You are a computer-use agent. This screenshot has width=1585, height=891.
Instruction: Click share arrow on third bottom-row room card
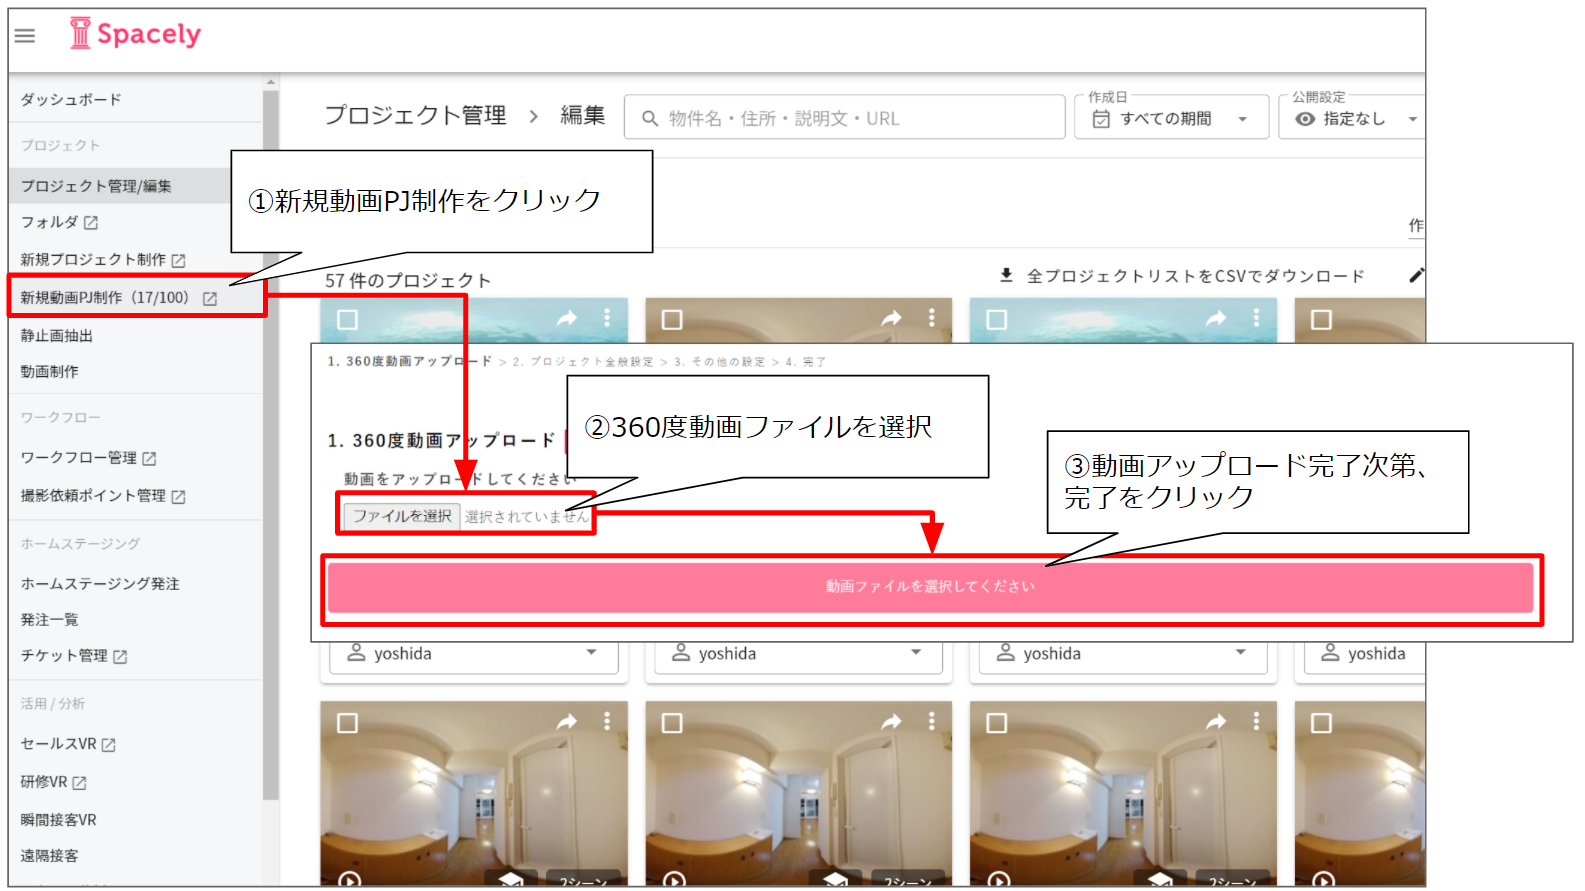coord(1216,722)
